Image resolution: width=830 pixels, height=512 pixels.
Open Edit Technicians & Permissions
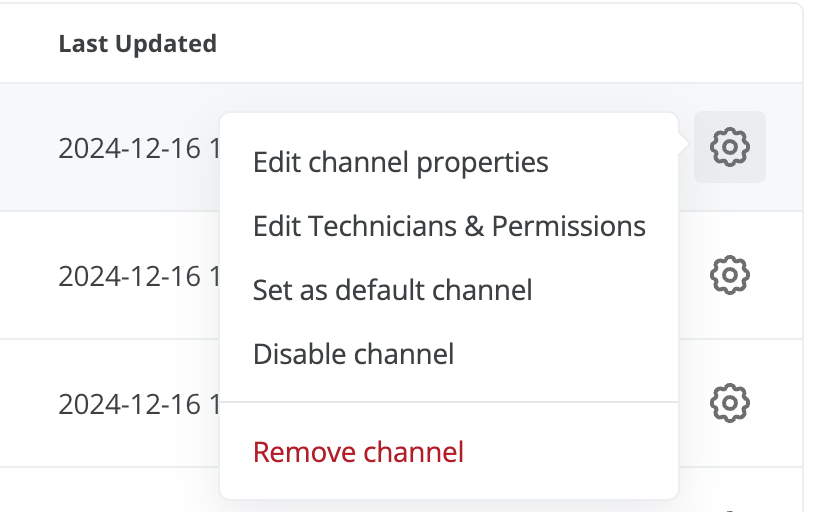coord(449,226)
